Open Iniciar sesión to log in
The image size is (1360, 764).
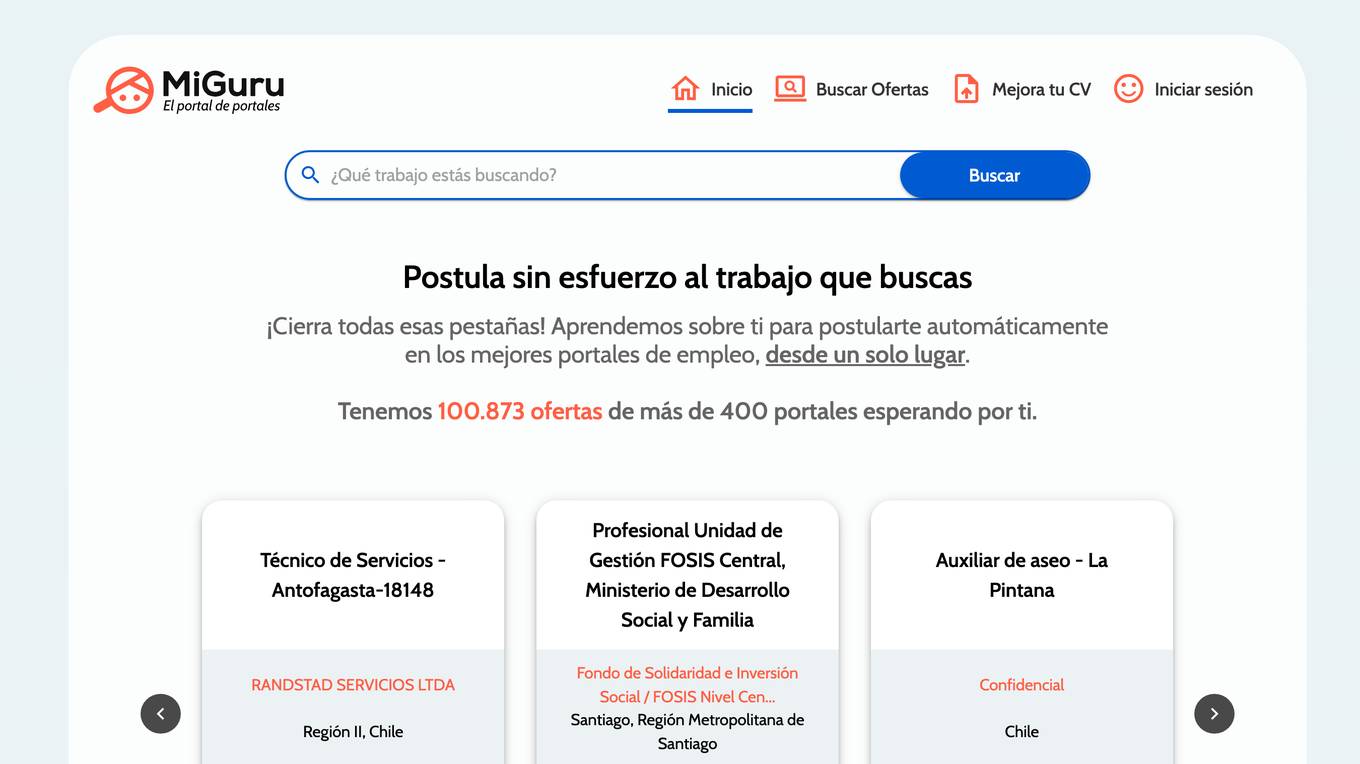tap(1183, 90)
